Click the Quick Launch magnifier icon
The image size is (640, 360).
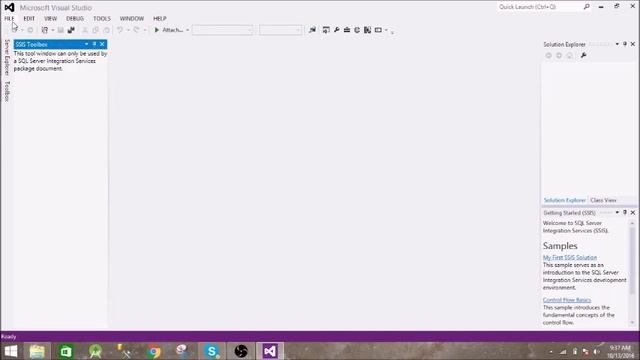coord(587,7)
